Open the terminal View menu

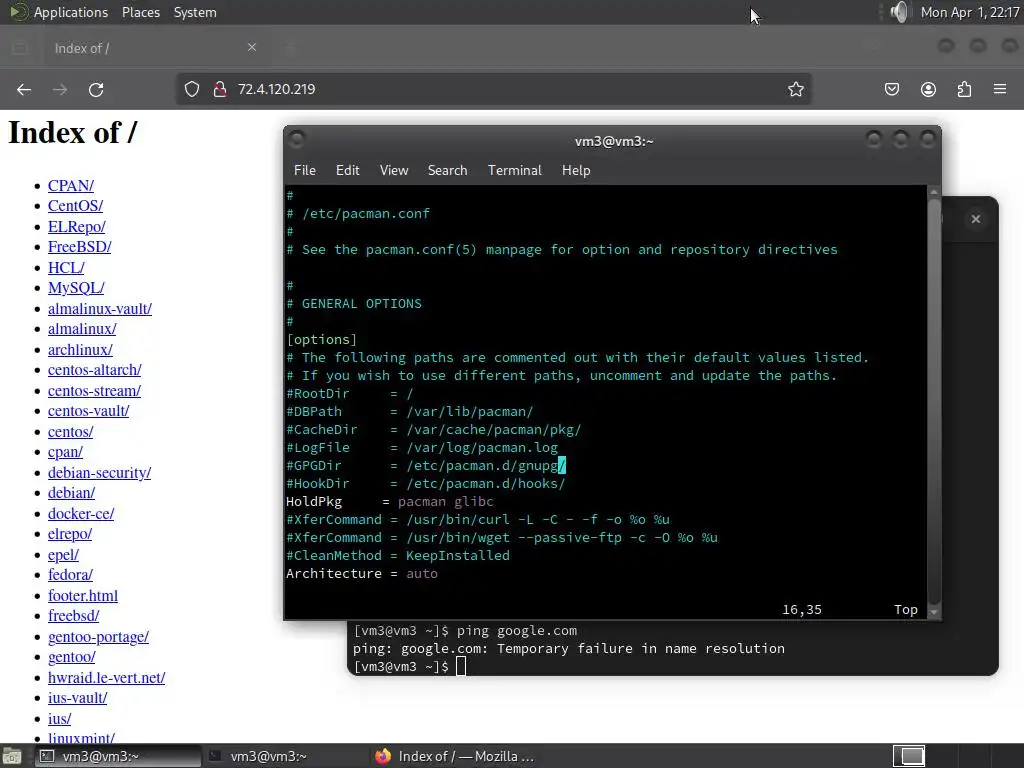coord(394,170)
